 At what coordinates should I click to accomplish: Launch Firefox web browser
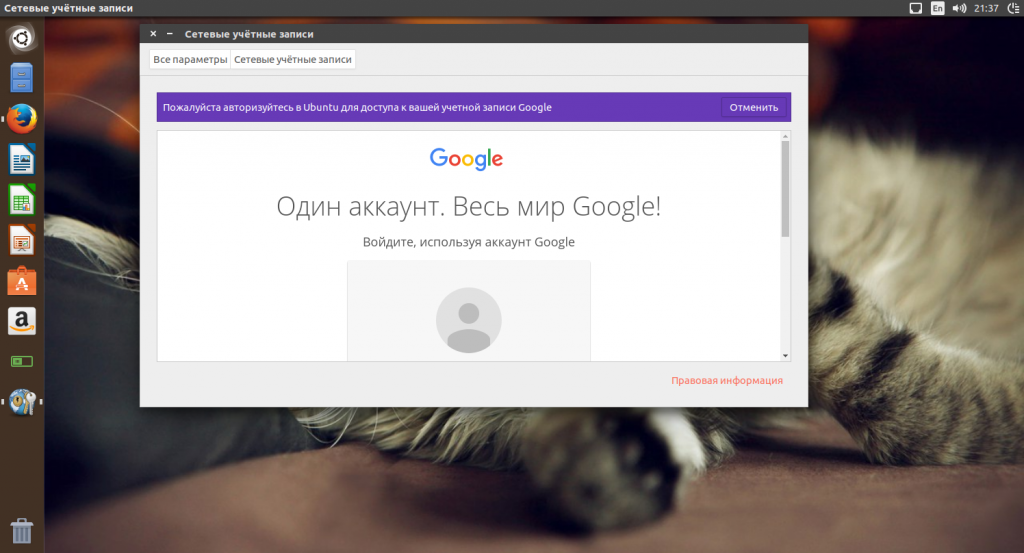tap(22, 119)
